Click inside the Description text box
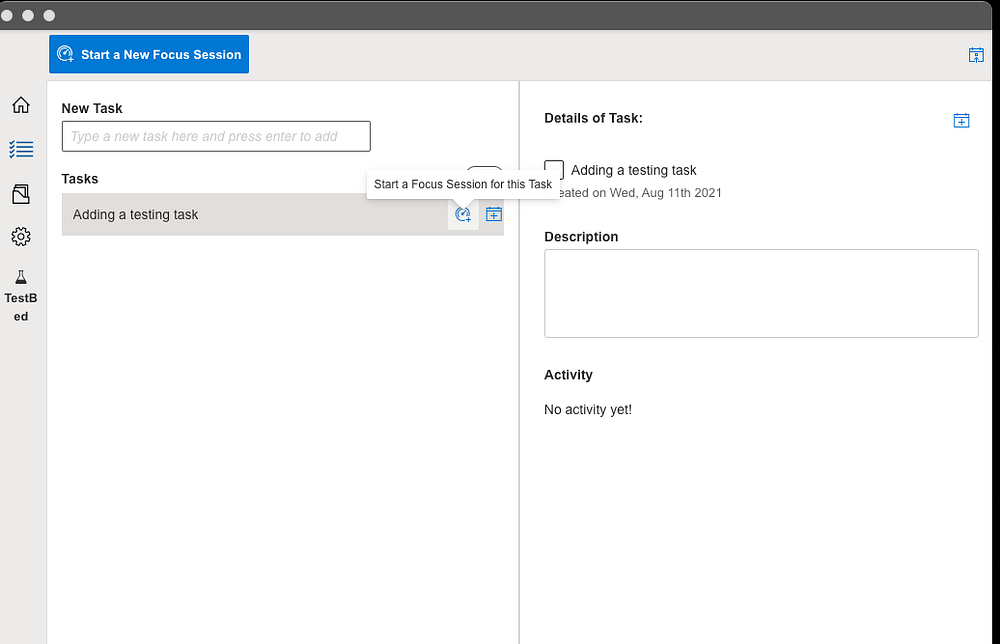This screenshot has width=1000, height=644. click(x=761, y=293)
